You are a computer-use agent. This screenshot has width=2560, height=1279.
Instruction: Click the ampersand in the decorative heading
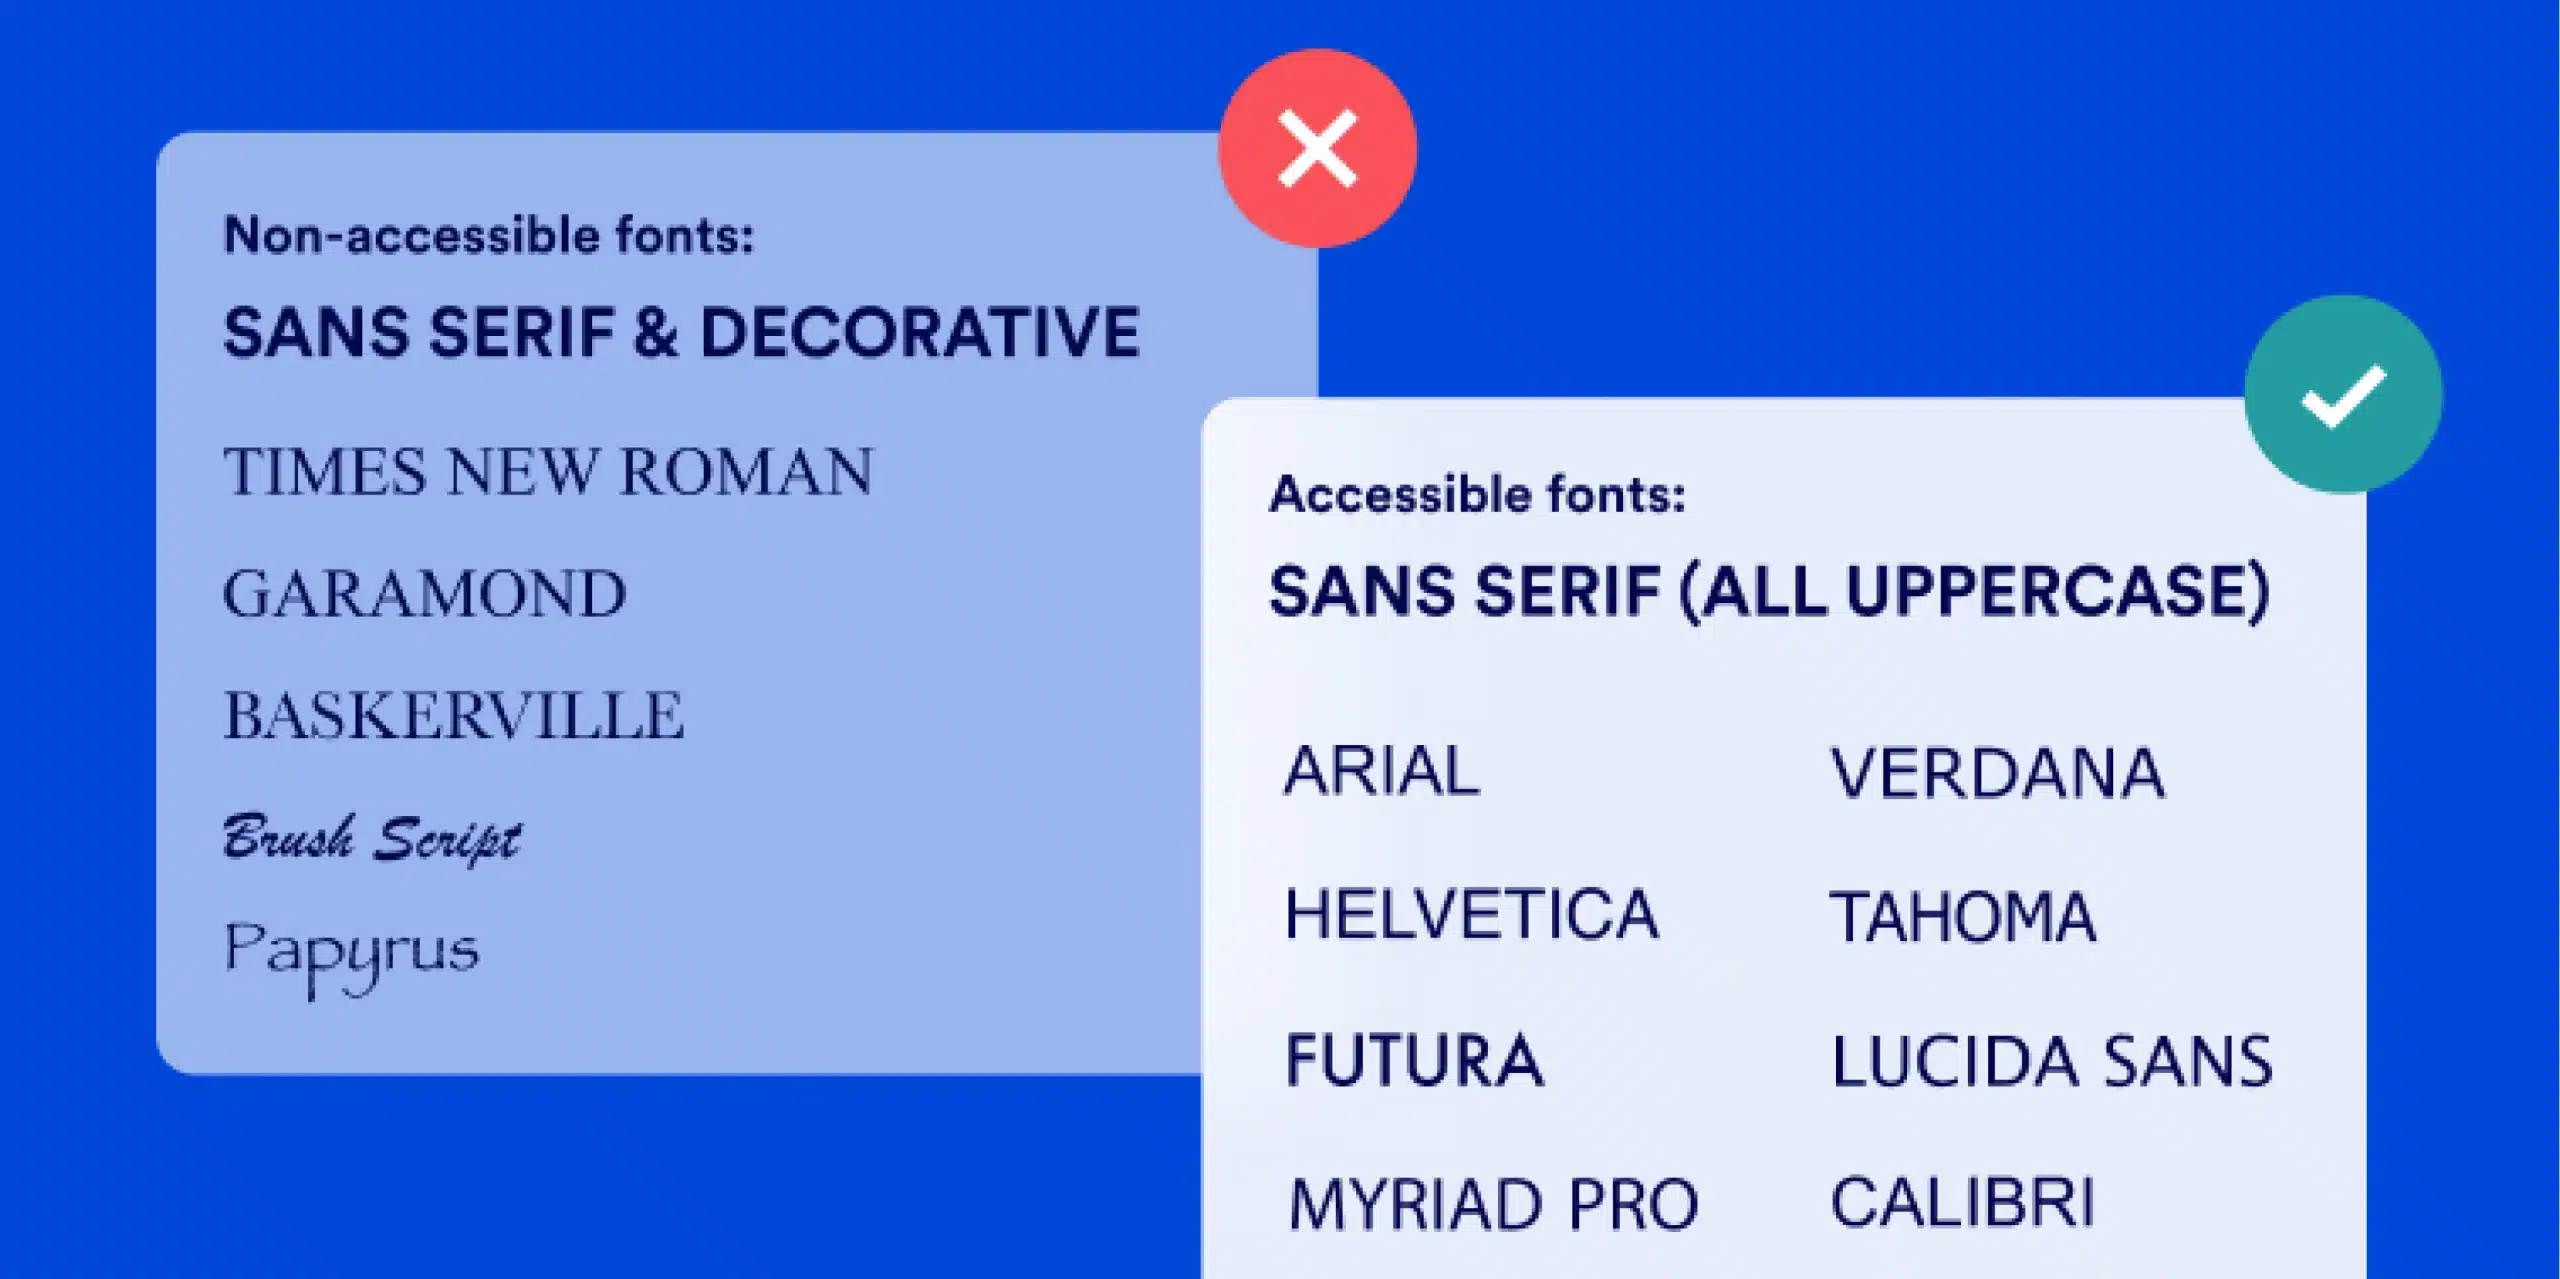click(x=656, y=332)
